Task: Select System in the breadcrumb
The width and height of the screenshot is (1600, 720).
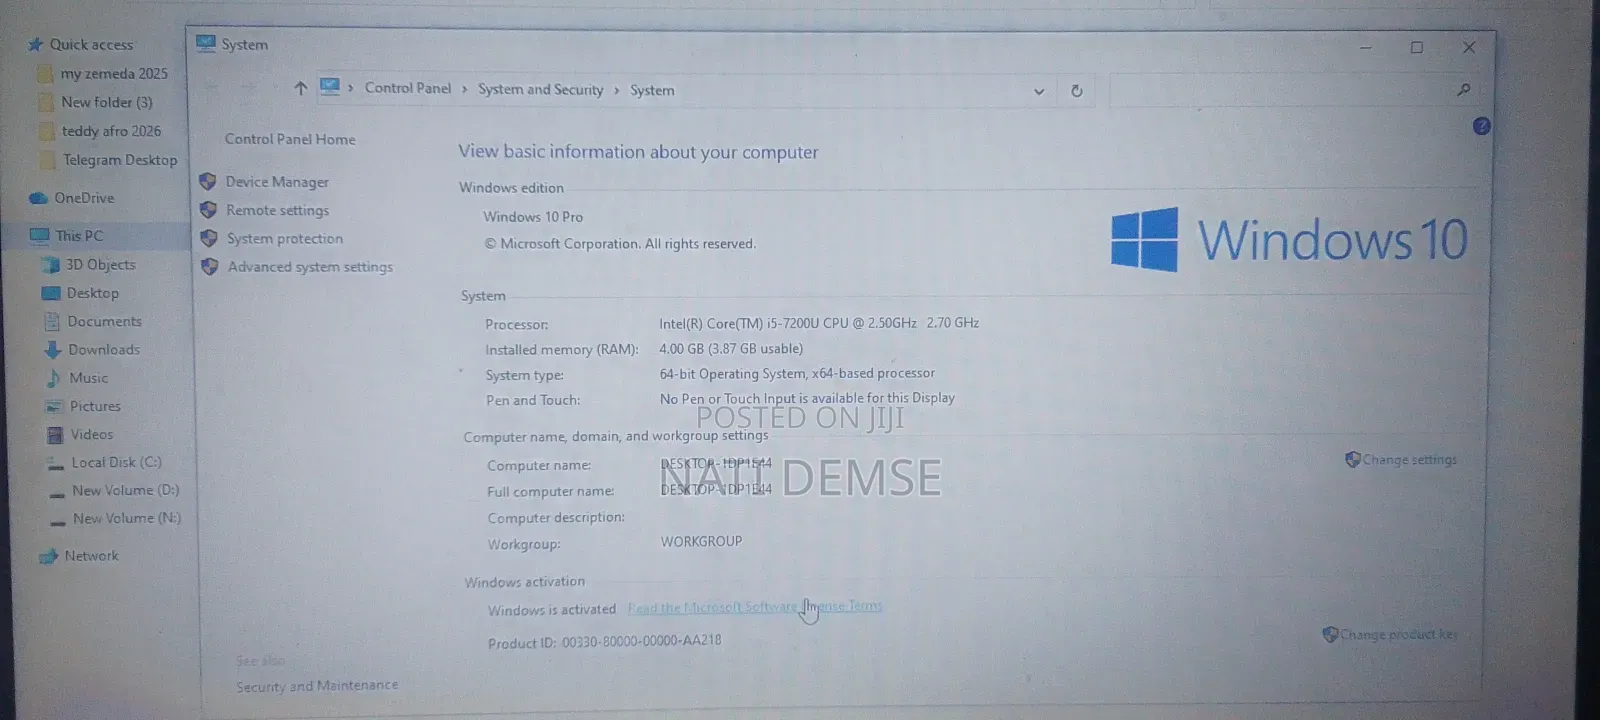Action: point(652,90)
